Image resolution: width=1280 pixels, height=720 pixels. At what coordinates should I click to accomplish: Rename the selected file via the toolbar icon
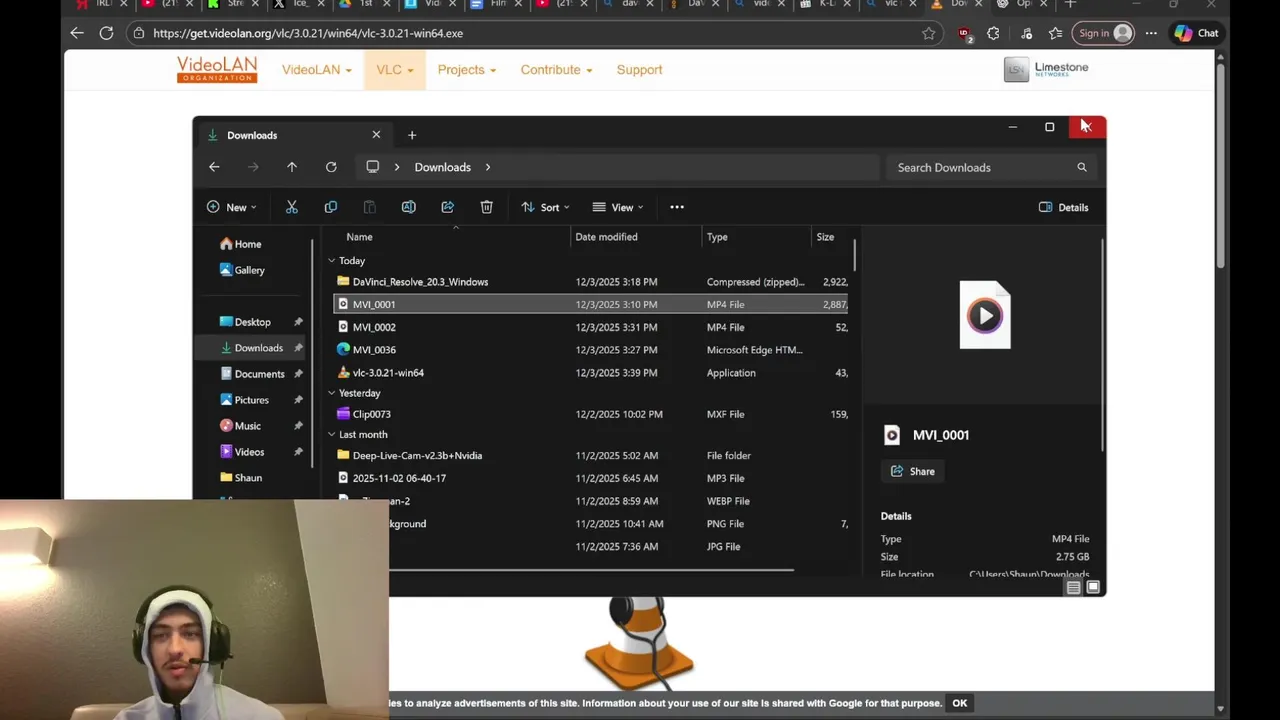click(x=408, y=207)
